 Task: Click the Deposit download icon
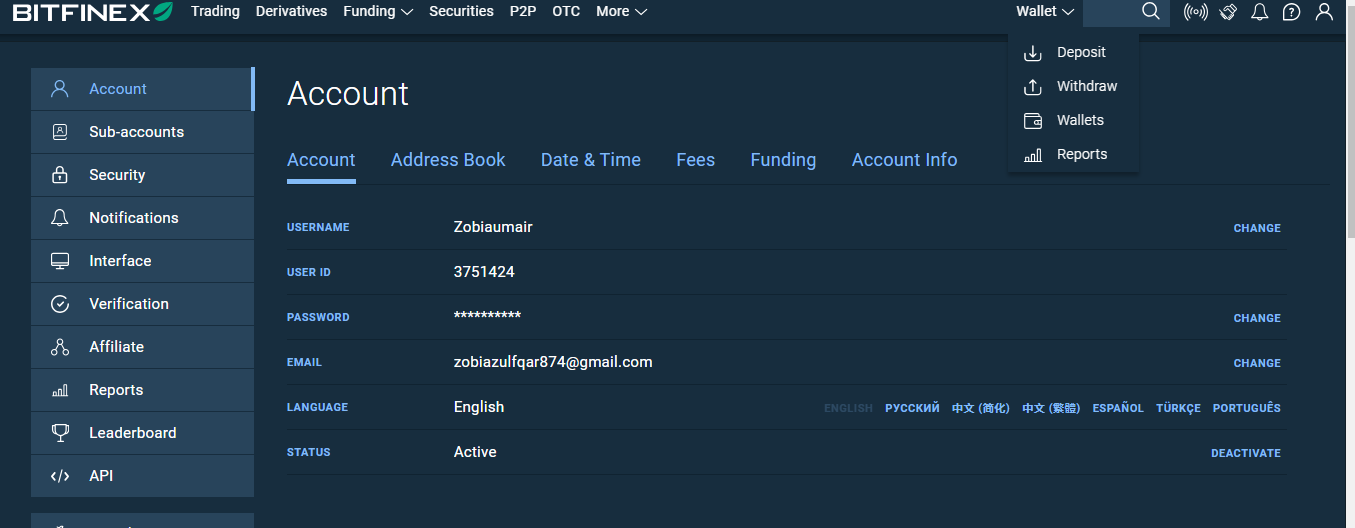tap(1033, 53)
